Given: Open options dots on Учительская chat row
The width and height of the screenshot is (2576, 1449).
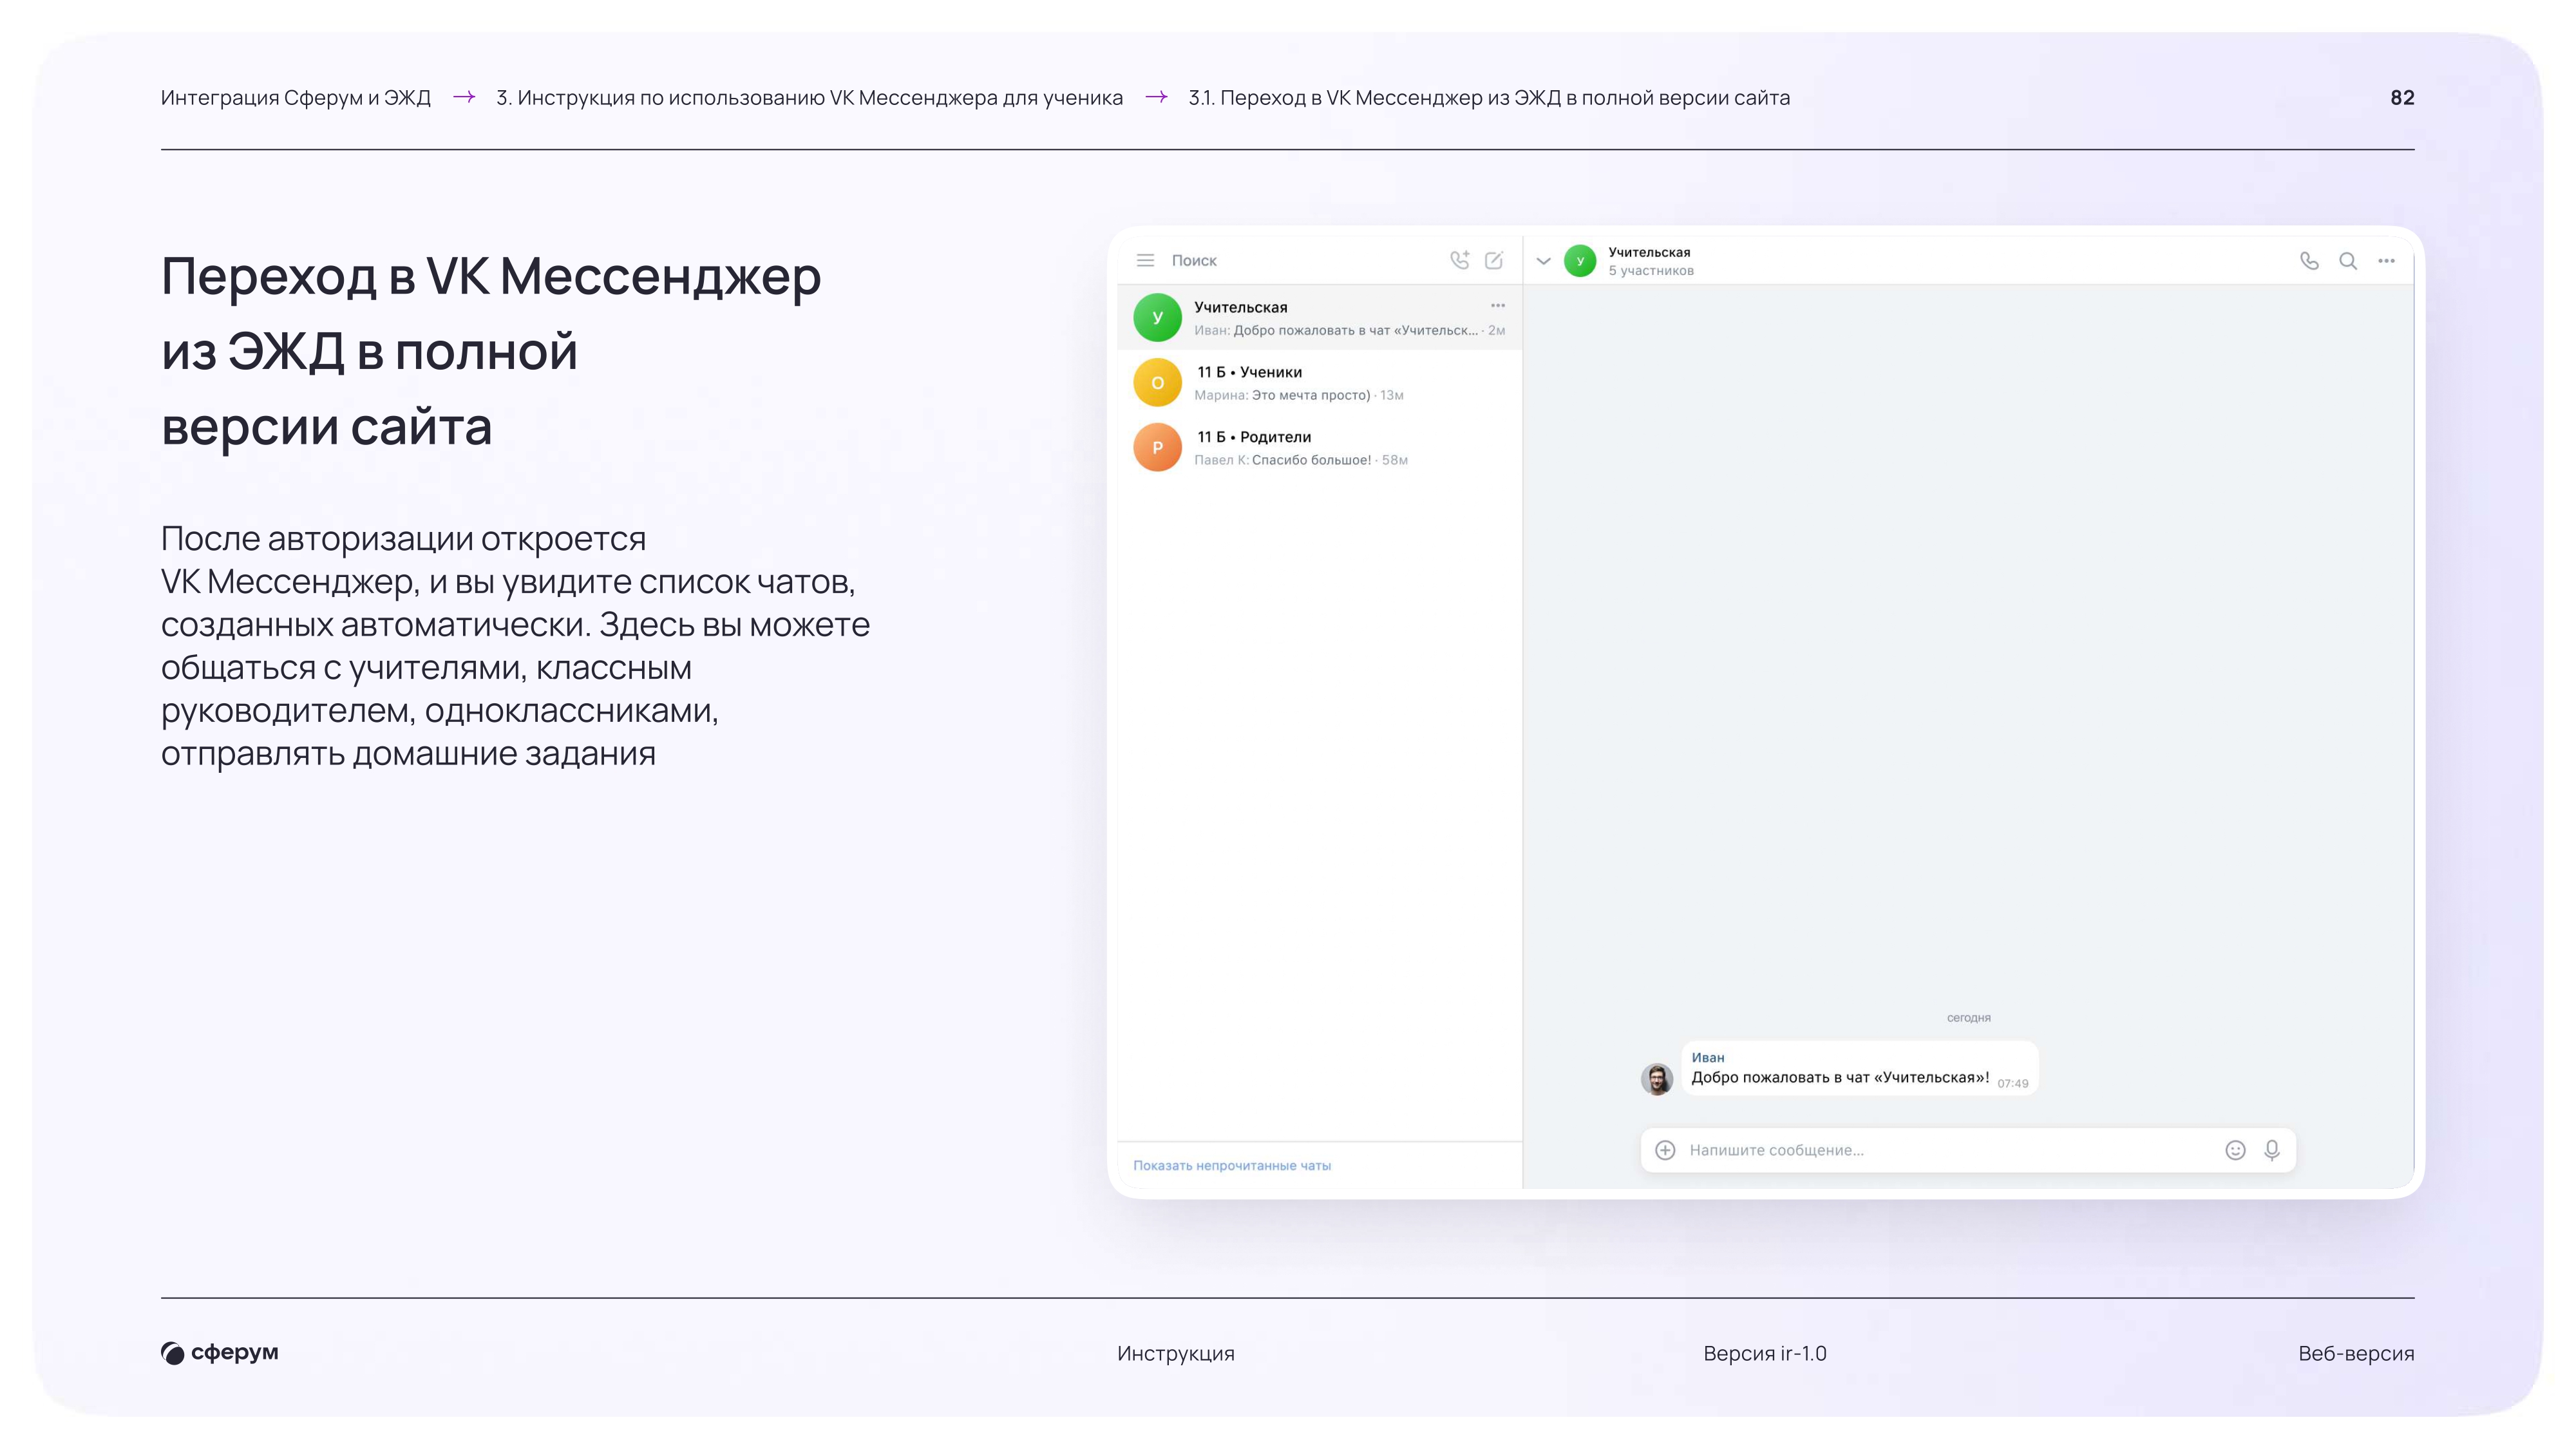Looking at the screenshot, I should (x=1497, y=305).
